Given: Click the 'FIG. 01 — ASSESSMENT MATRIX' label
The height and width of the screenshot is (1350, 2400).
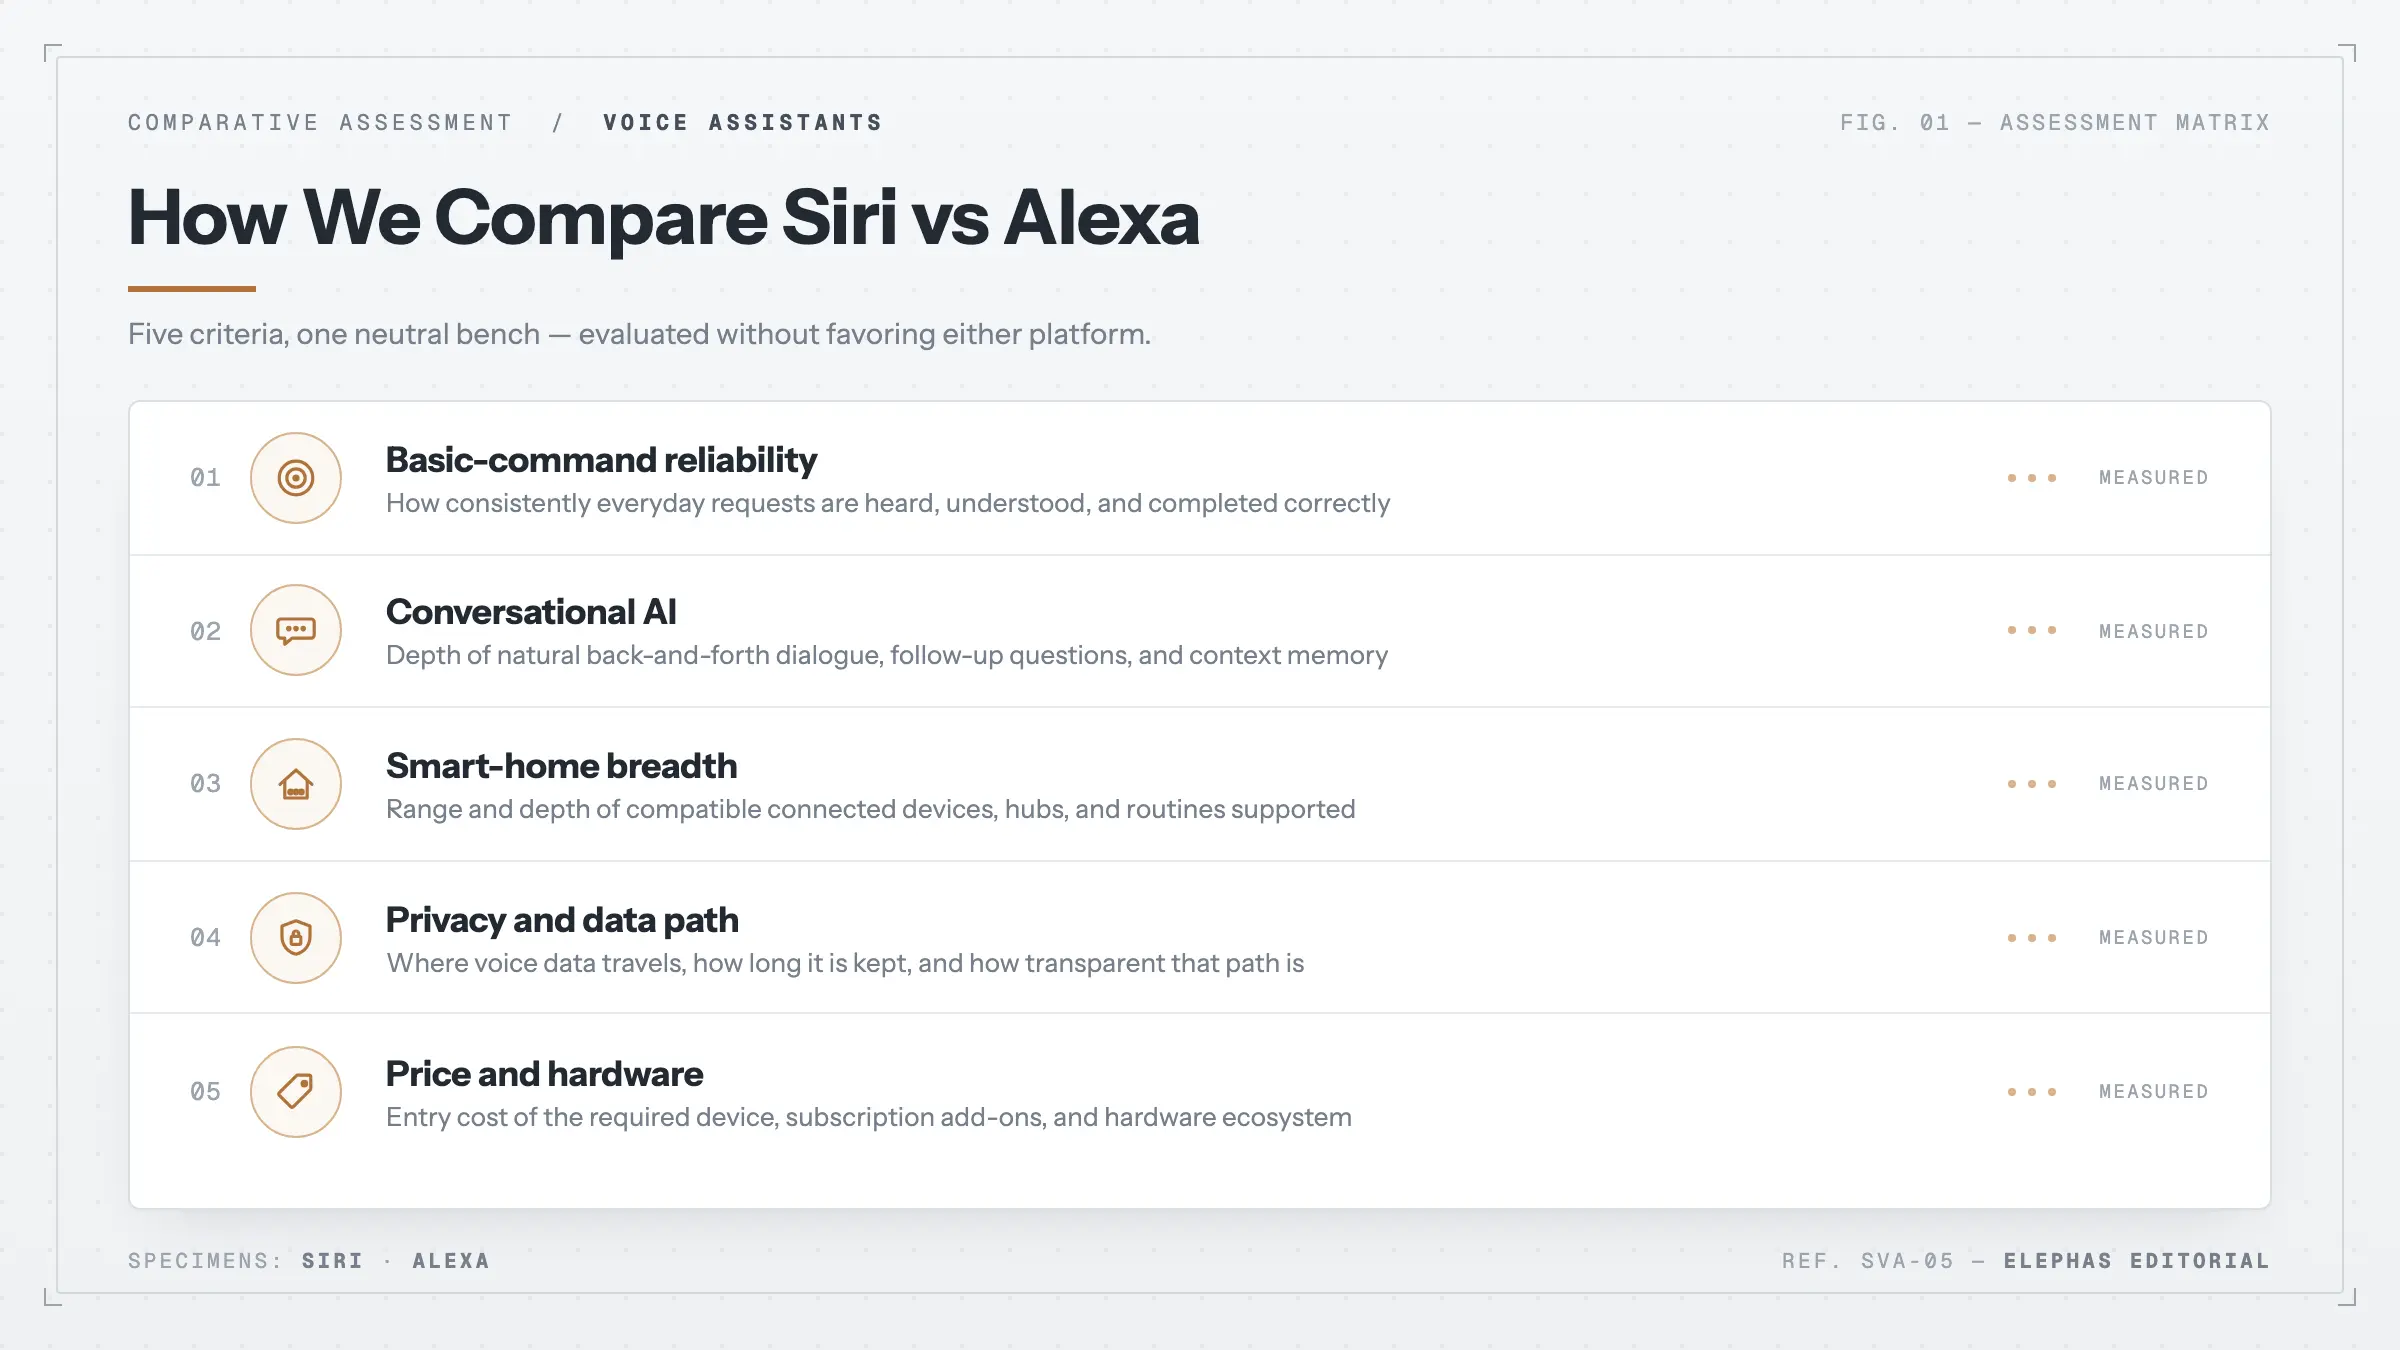Looking at the screenshot, I should tap(2055, 123).
